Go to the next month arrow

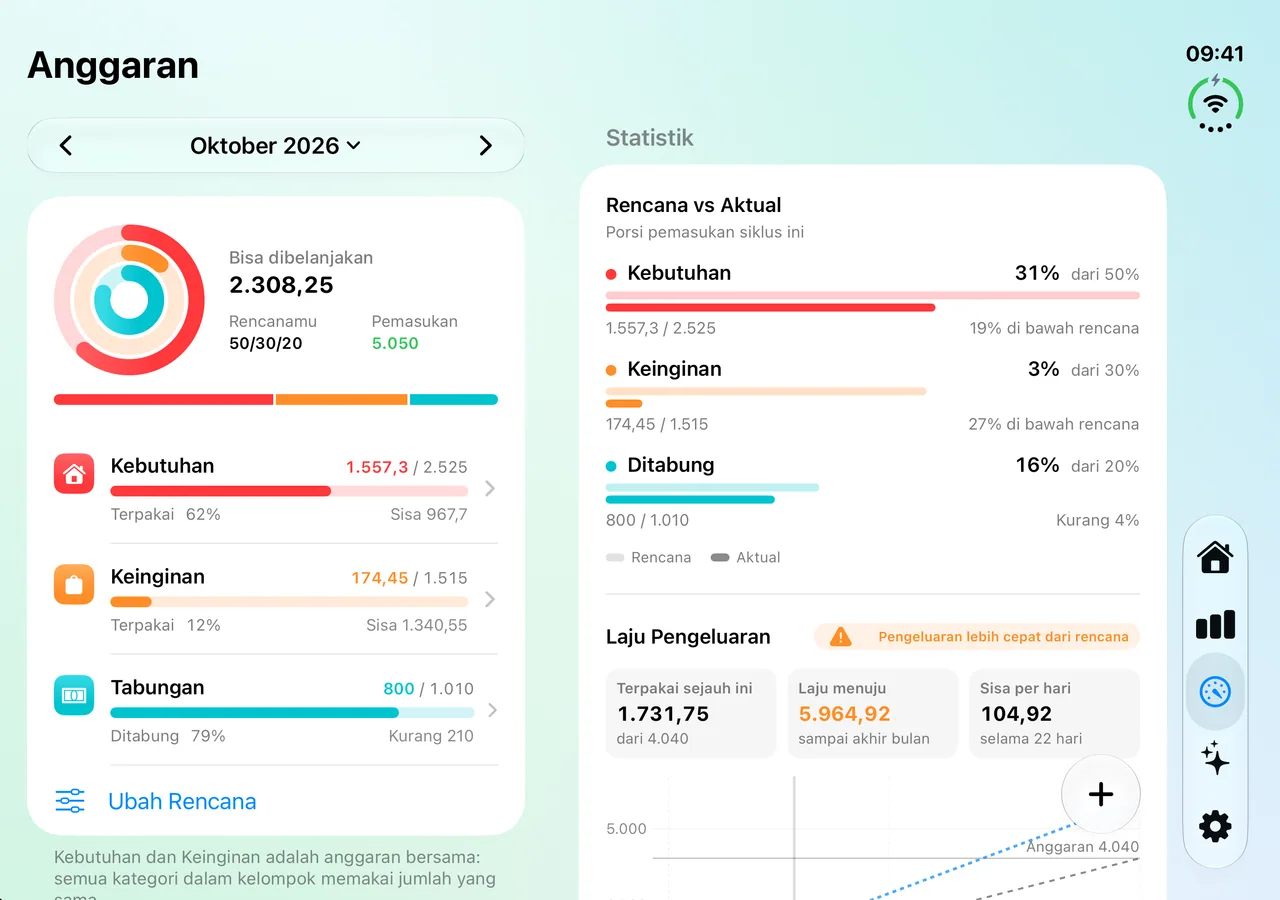pos(485,146)
